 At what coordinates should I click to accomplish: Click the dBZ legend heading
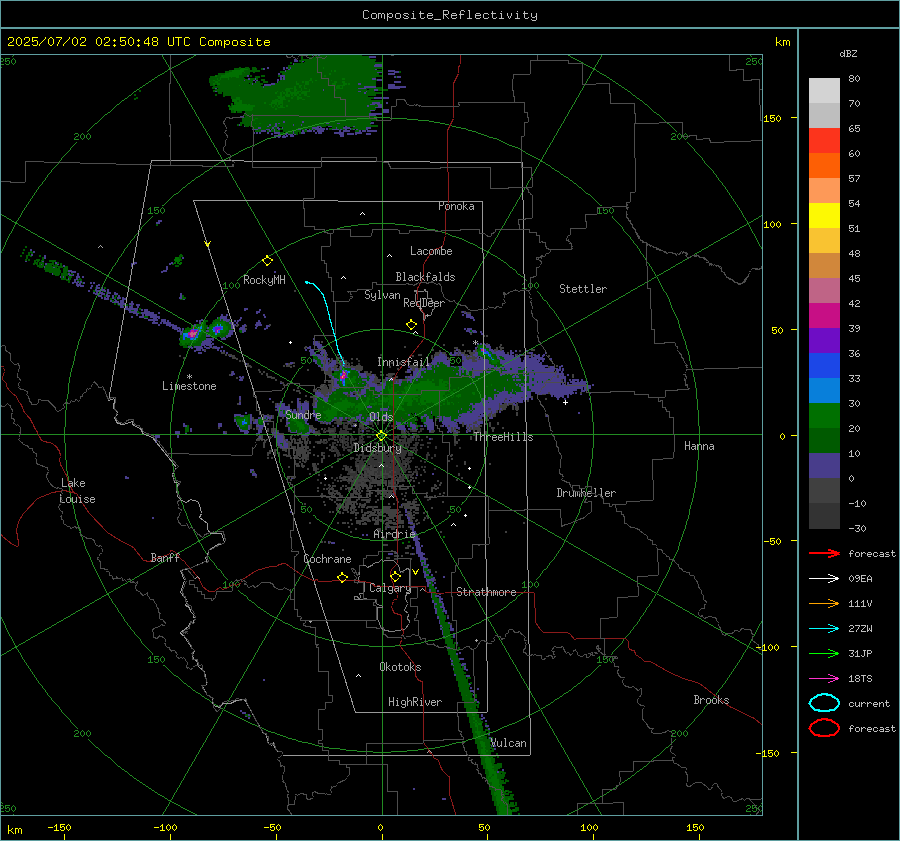848,53
